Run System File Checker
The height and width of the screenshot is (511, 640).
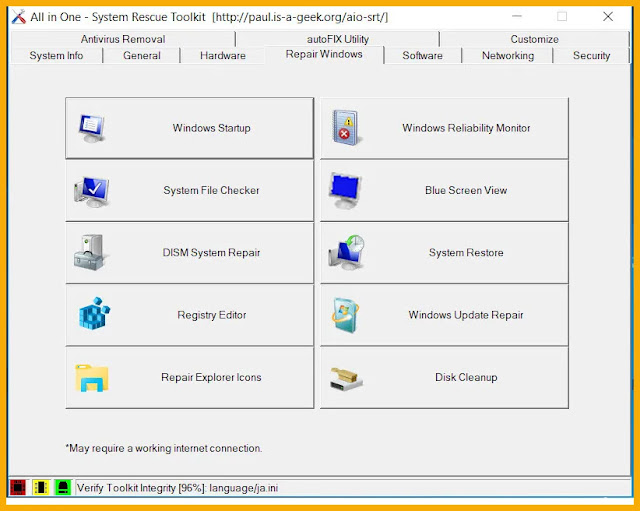click(190, 191)
